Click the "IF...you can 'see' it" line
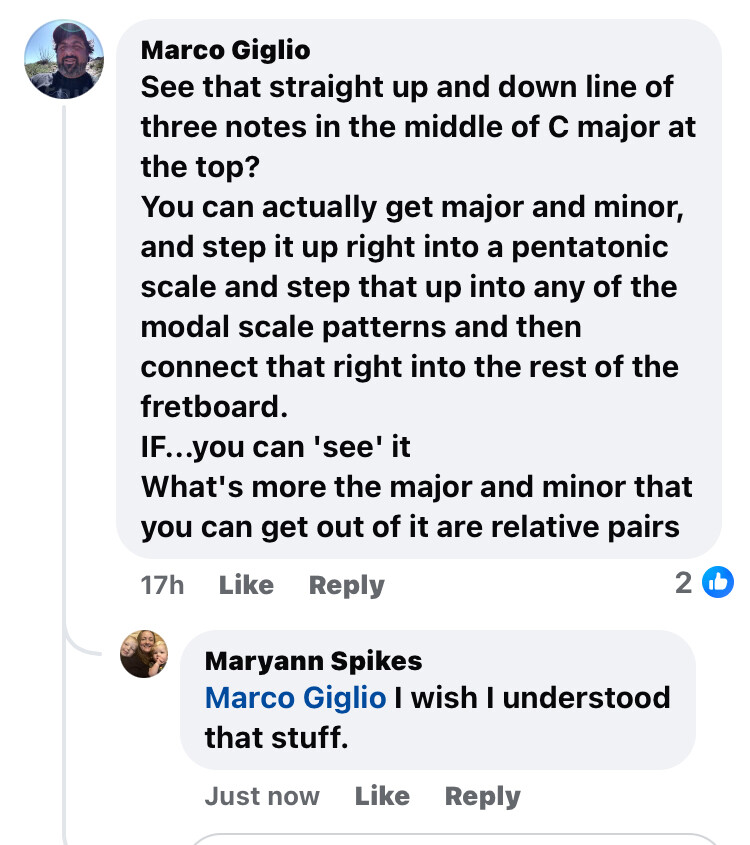This screenshot has height=845, width=750. pos(276,447)
